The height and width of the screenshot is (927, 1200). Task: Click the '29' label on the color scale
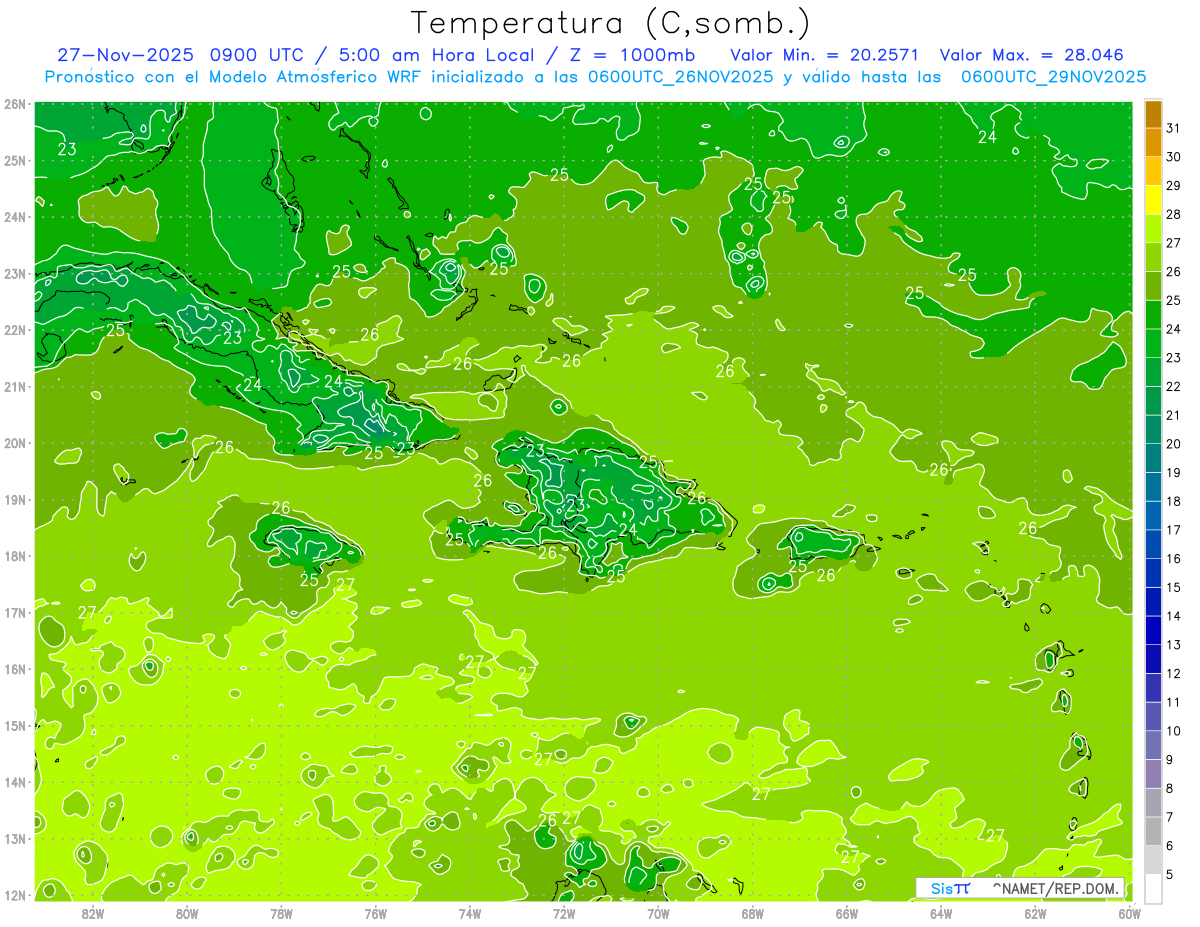(1173, 186)
